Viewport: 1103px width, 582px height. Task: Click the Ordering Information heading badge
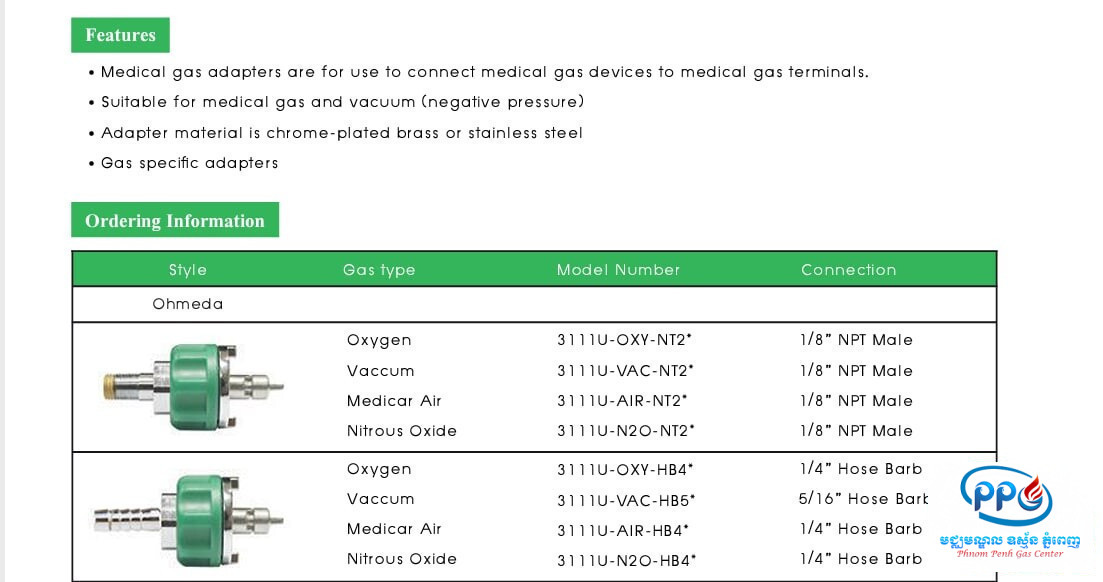175,220
